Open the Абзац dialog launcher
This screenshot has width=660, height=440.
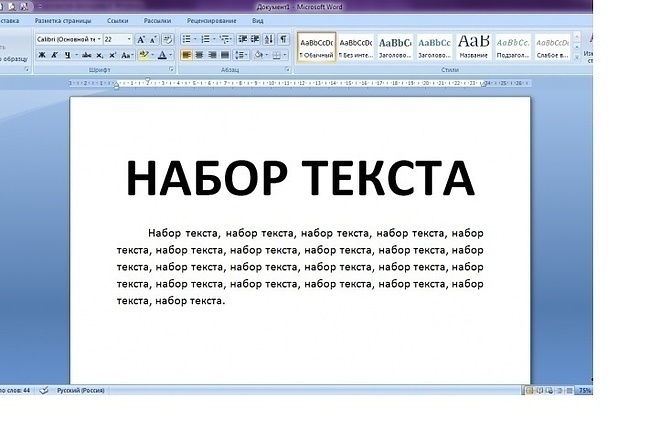tap(287, 69)
